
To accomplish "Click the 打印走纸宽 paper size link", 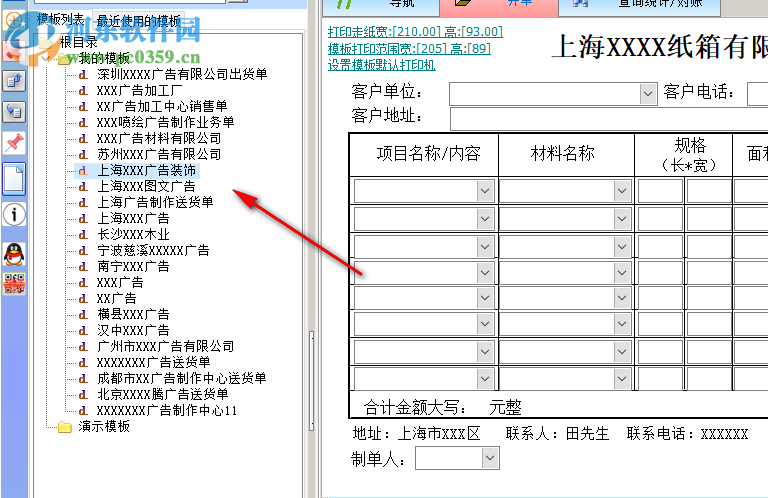I will click(x=415, y=32).
